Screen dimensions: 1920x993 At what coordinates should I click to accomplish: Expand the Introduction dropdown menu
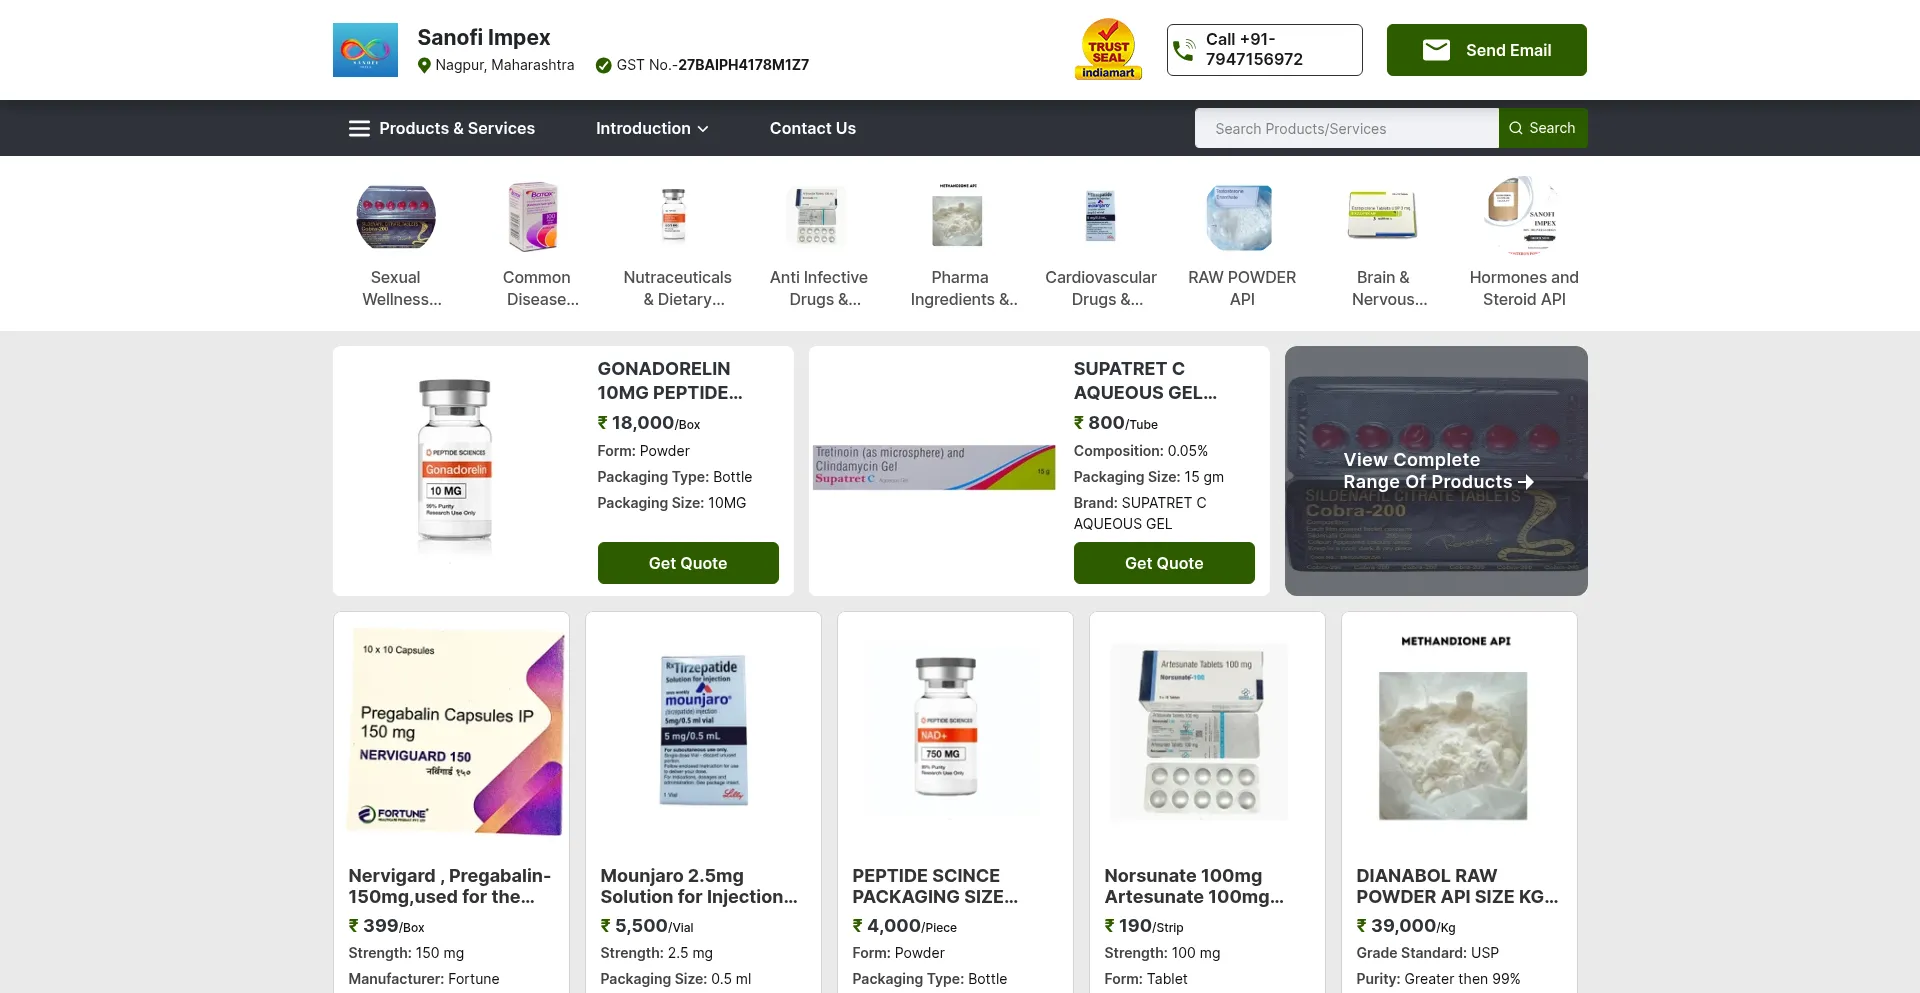652,128
